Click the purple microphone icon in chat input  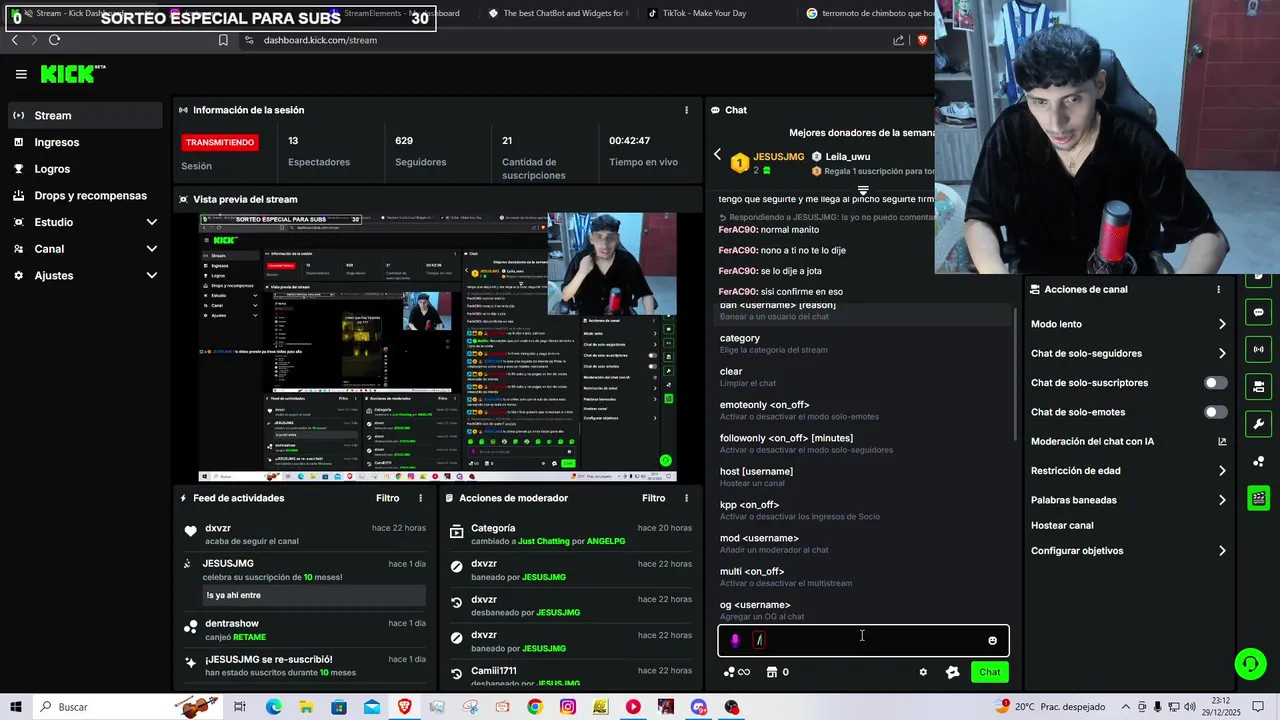point(735,640)
